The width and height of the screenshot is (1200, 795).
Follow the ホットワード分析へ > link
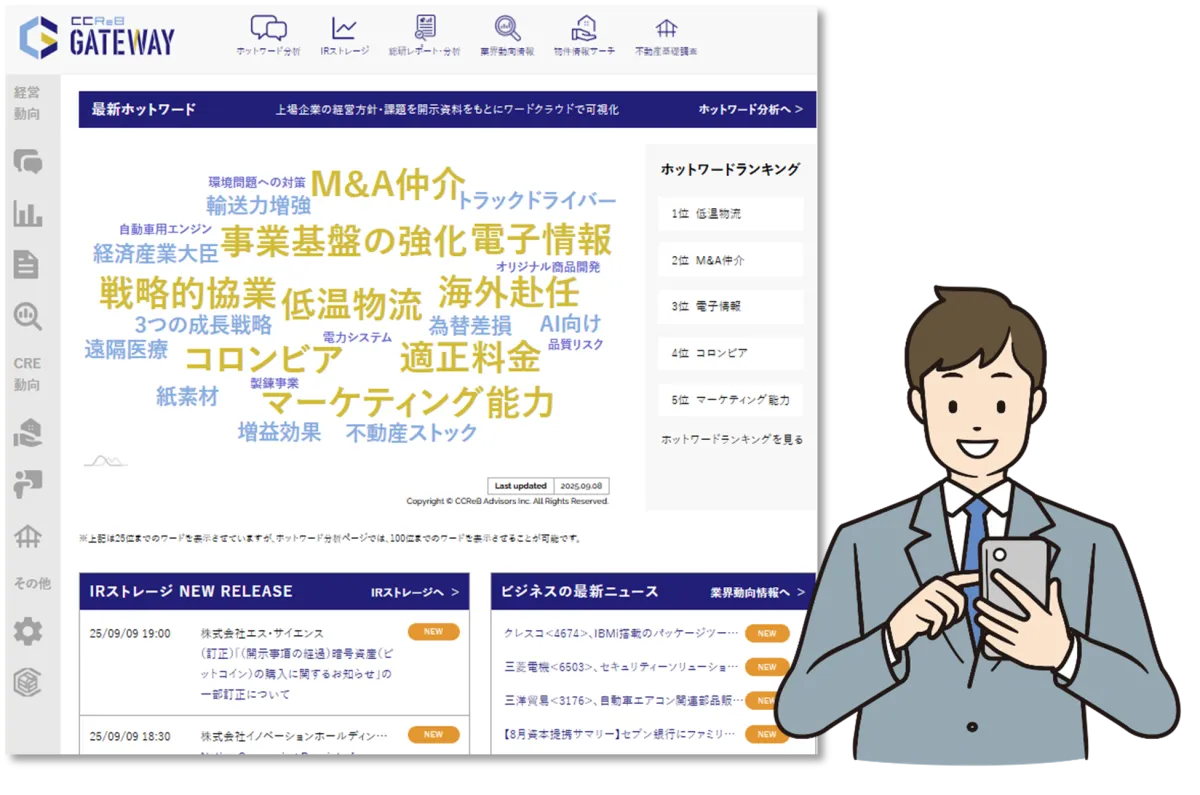[x=750, y=110]
